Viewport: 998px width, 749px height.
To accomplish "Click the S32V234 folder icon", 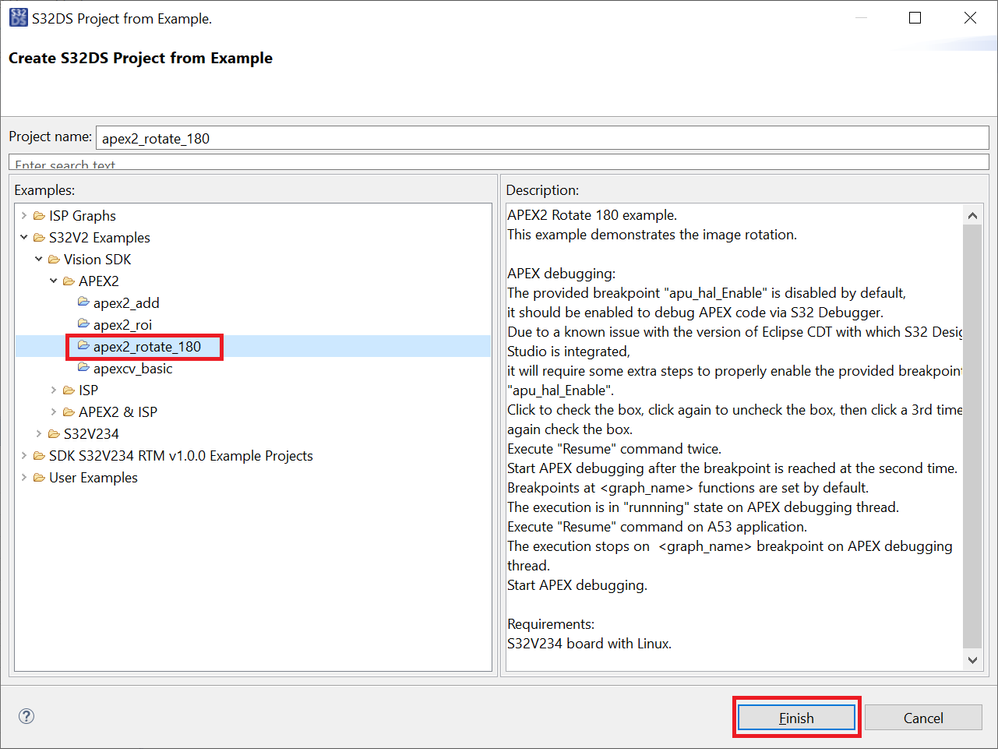I will [x=54, y=433].
